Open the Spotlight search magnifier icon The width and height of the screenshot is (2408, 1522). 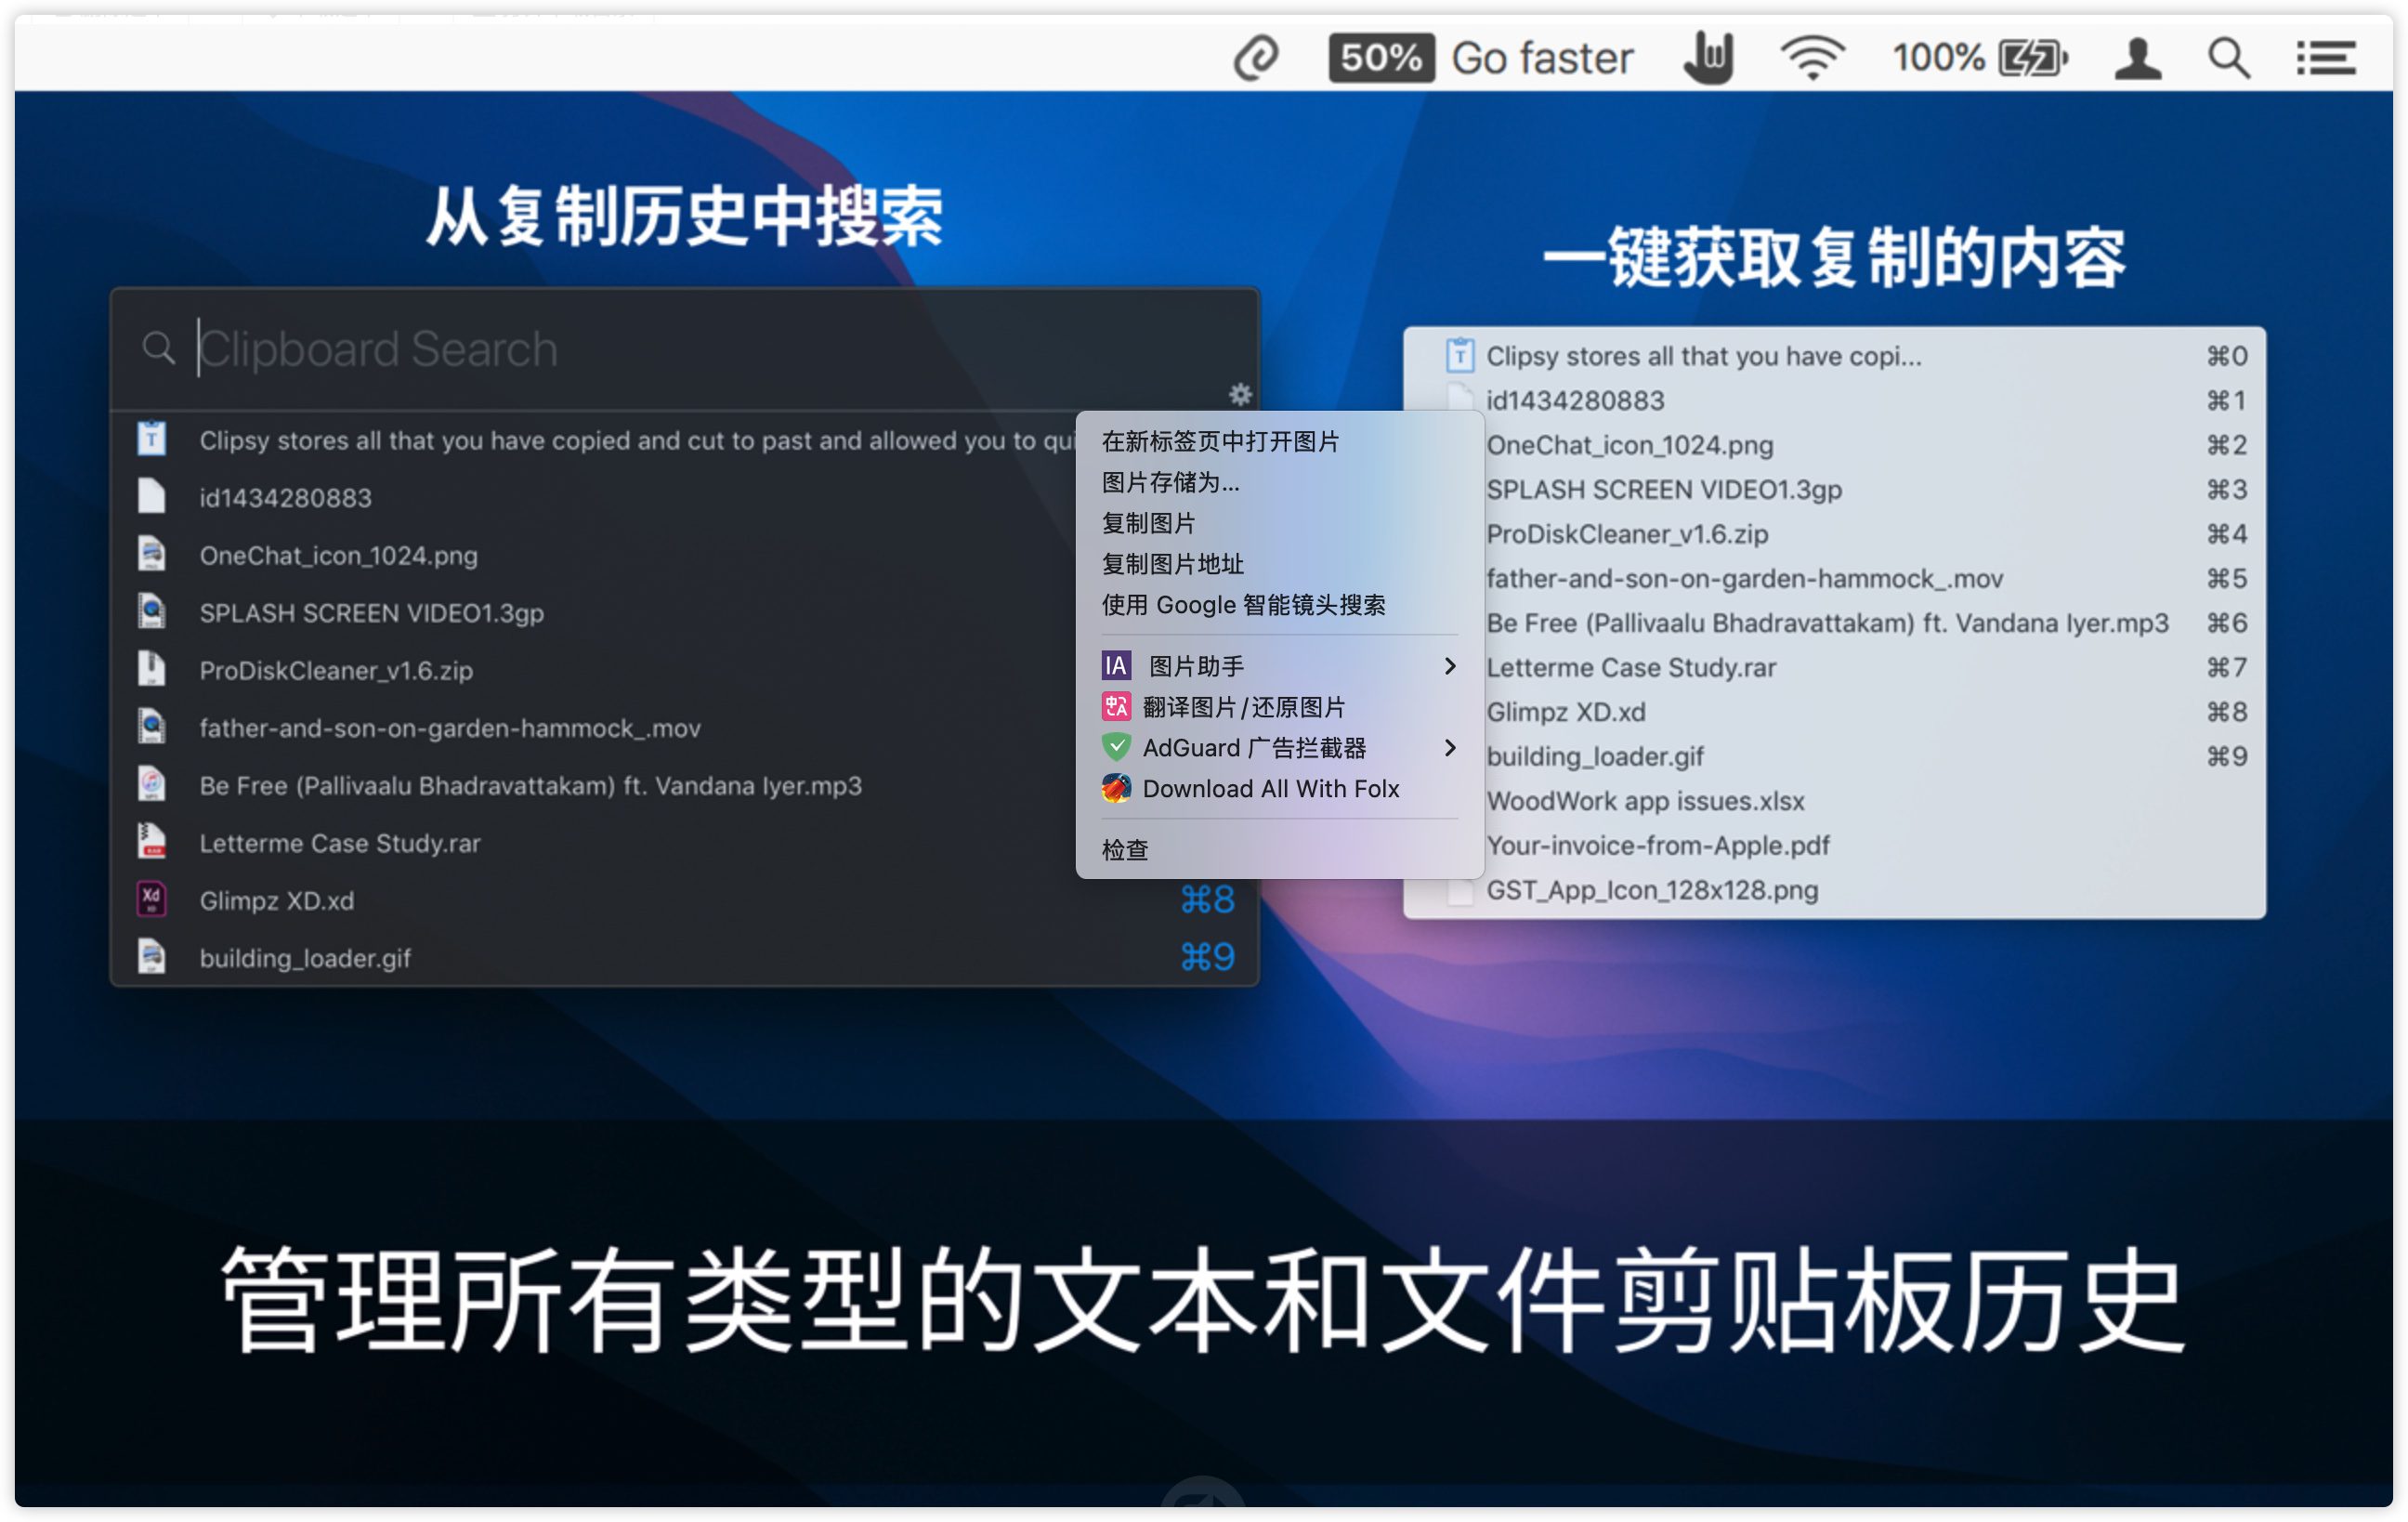[x=2228, y=57]
